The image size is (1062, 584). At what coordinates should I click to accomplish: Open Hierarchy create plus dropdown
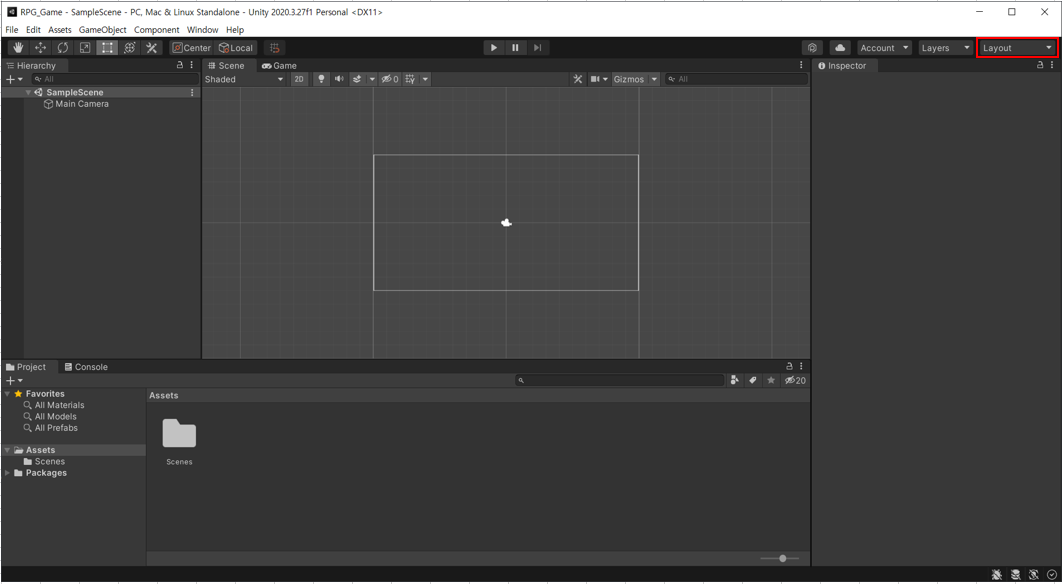point(14,79)
